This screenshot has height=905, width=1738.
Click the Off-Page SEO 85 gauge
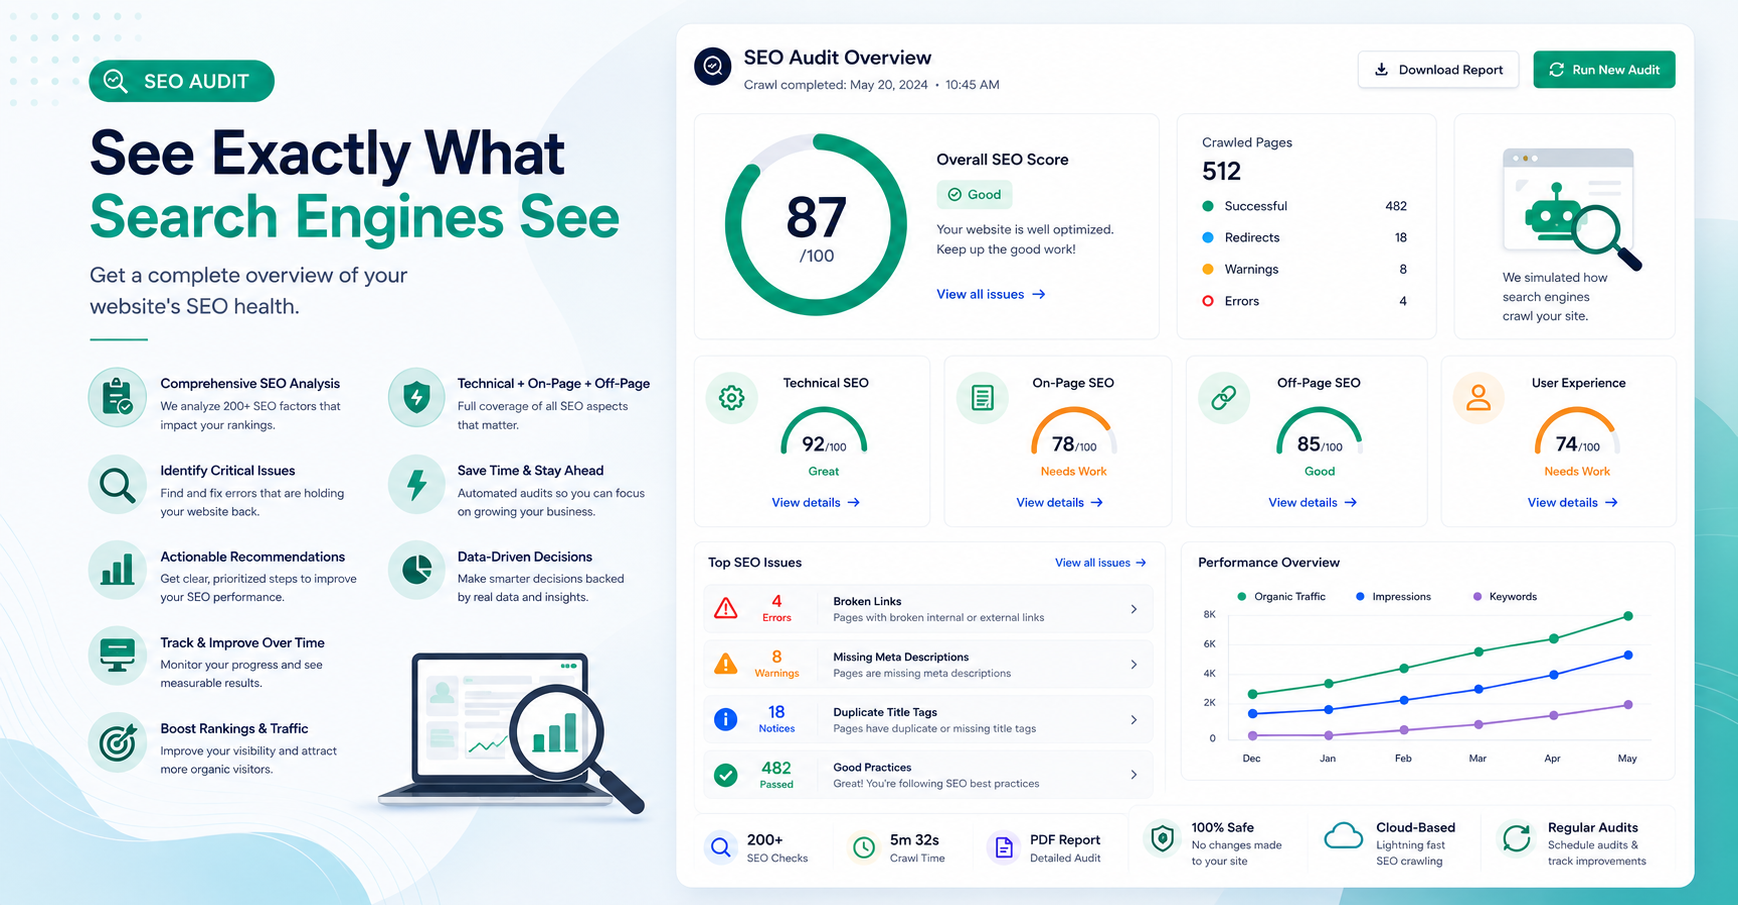[1319, 432]
